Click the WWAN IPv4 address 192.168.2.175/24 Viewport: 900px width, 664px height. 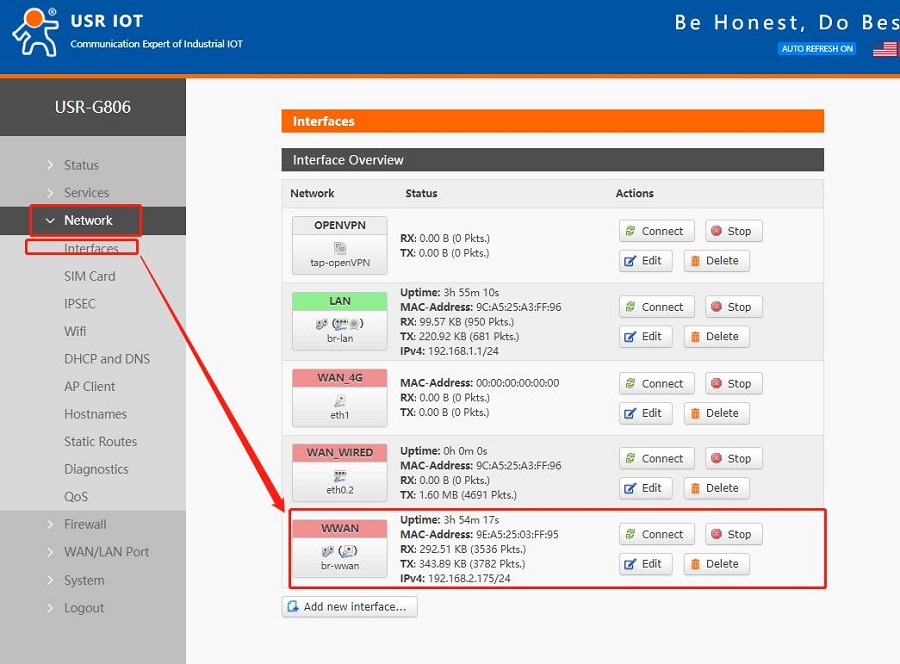[x=469, y=578]
